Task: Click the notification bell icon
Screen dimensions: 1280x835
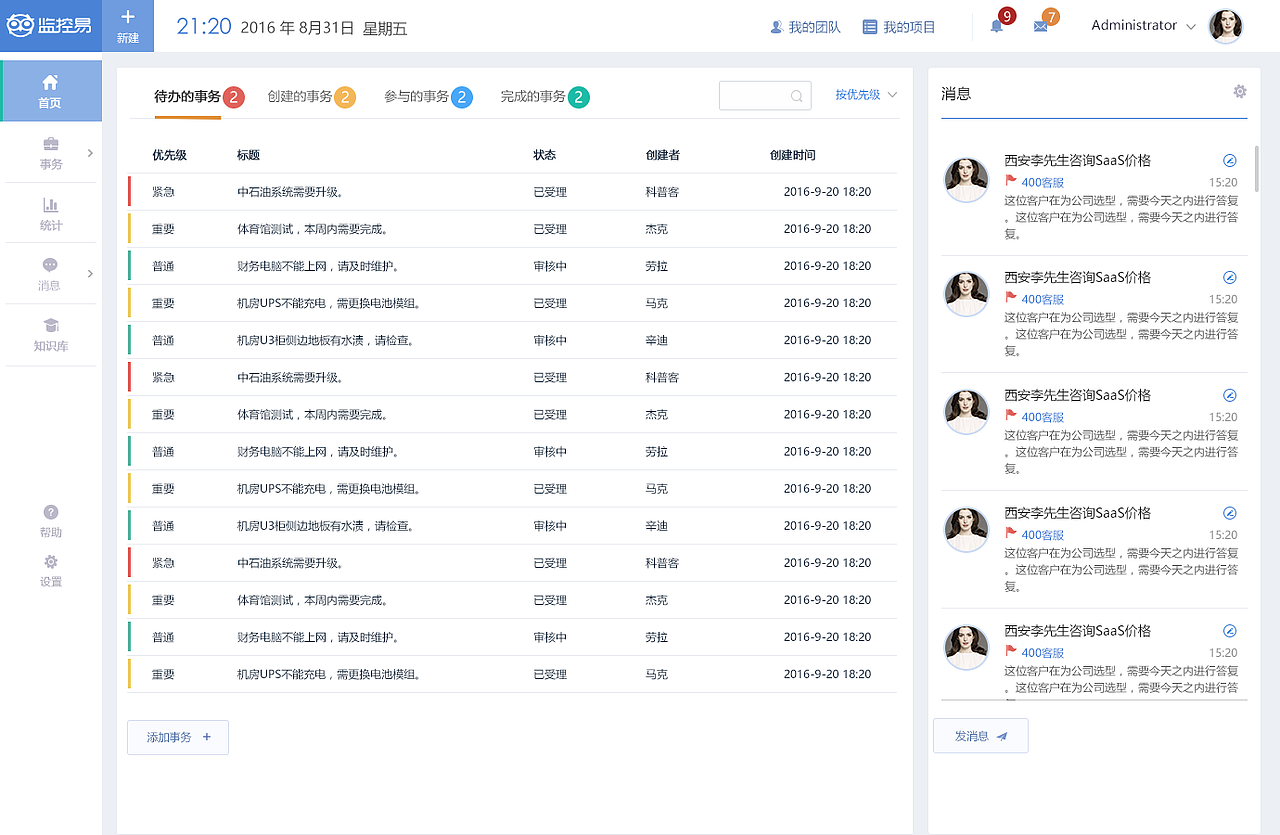Action: tap(997, 27)
